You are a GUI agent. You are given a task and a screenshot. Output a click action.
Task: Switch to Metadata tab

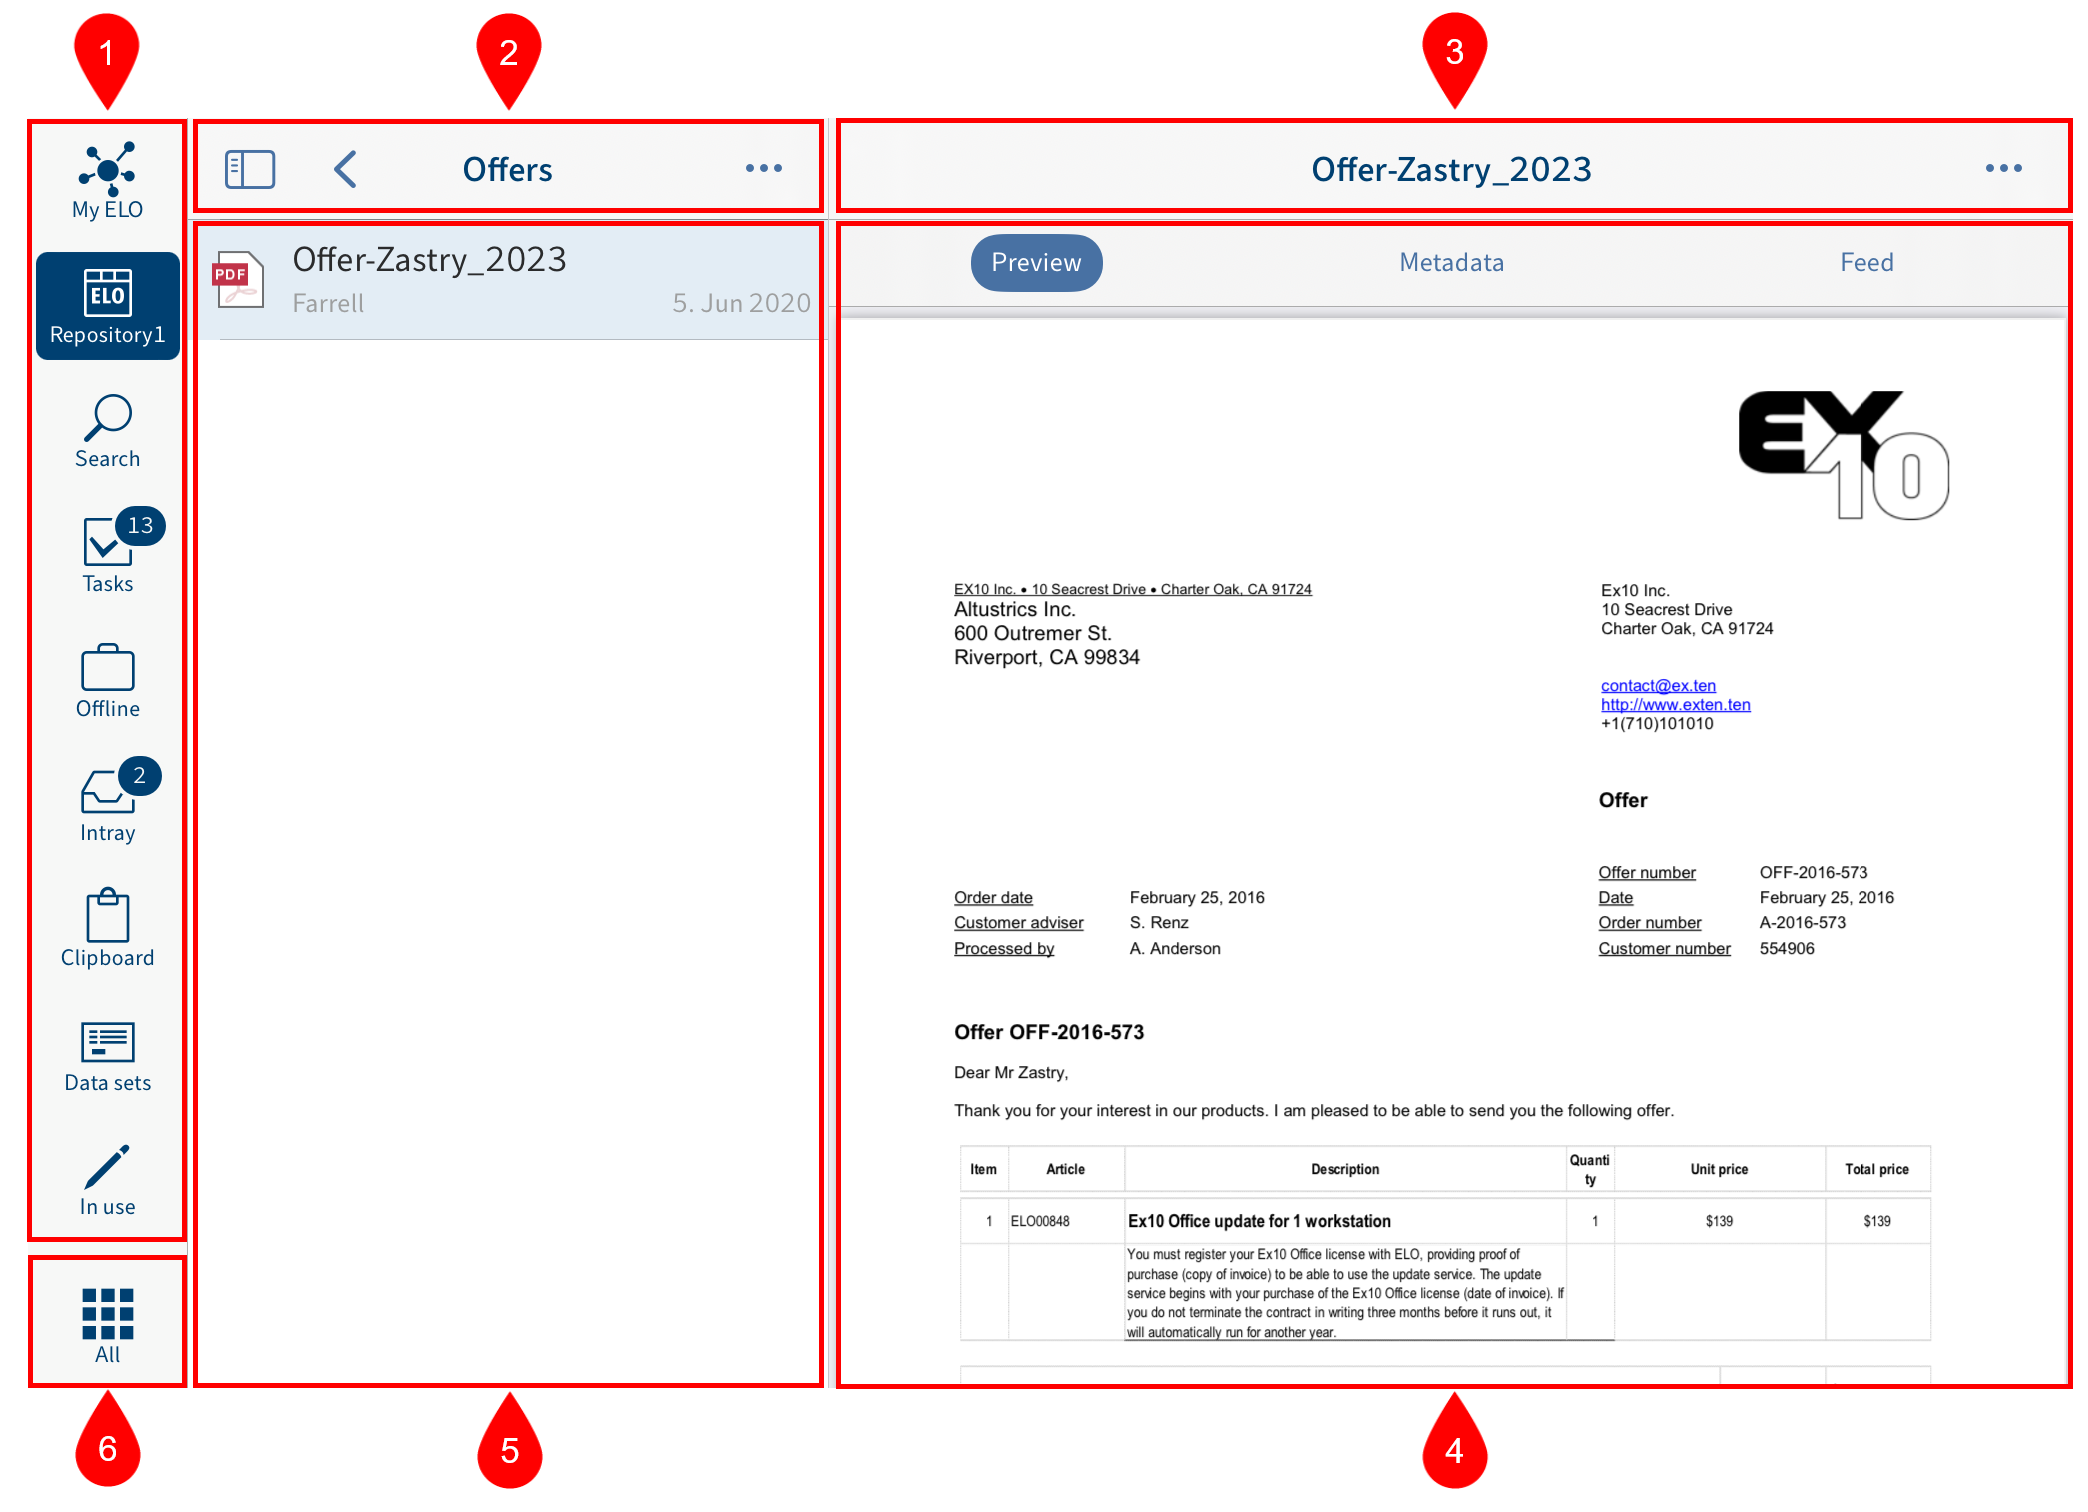[1453, 263]
